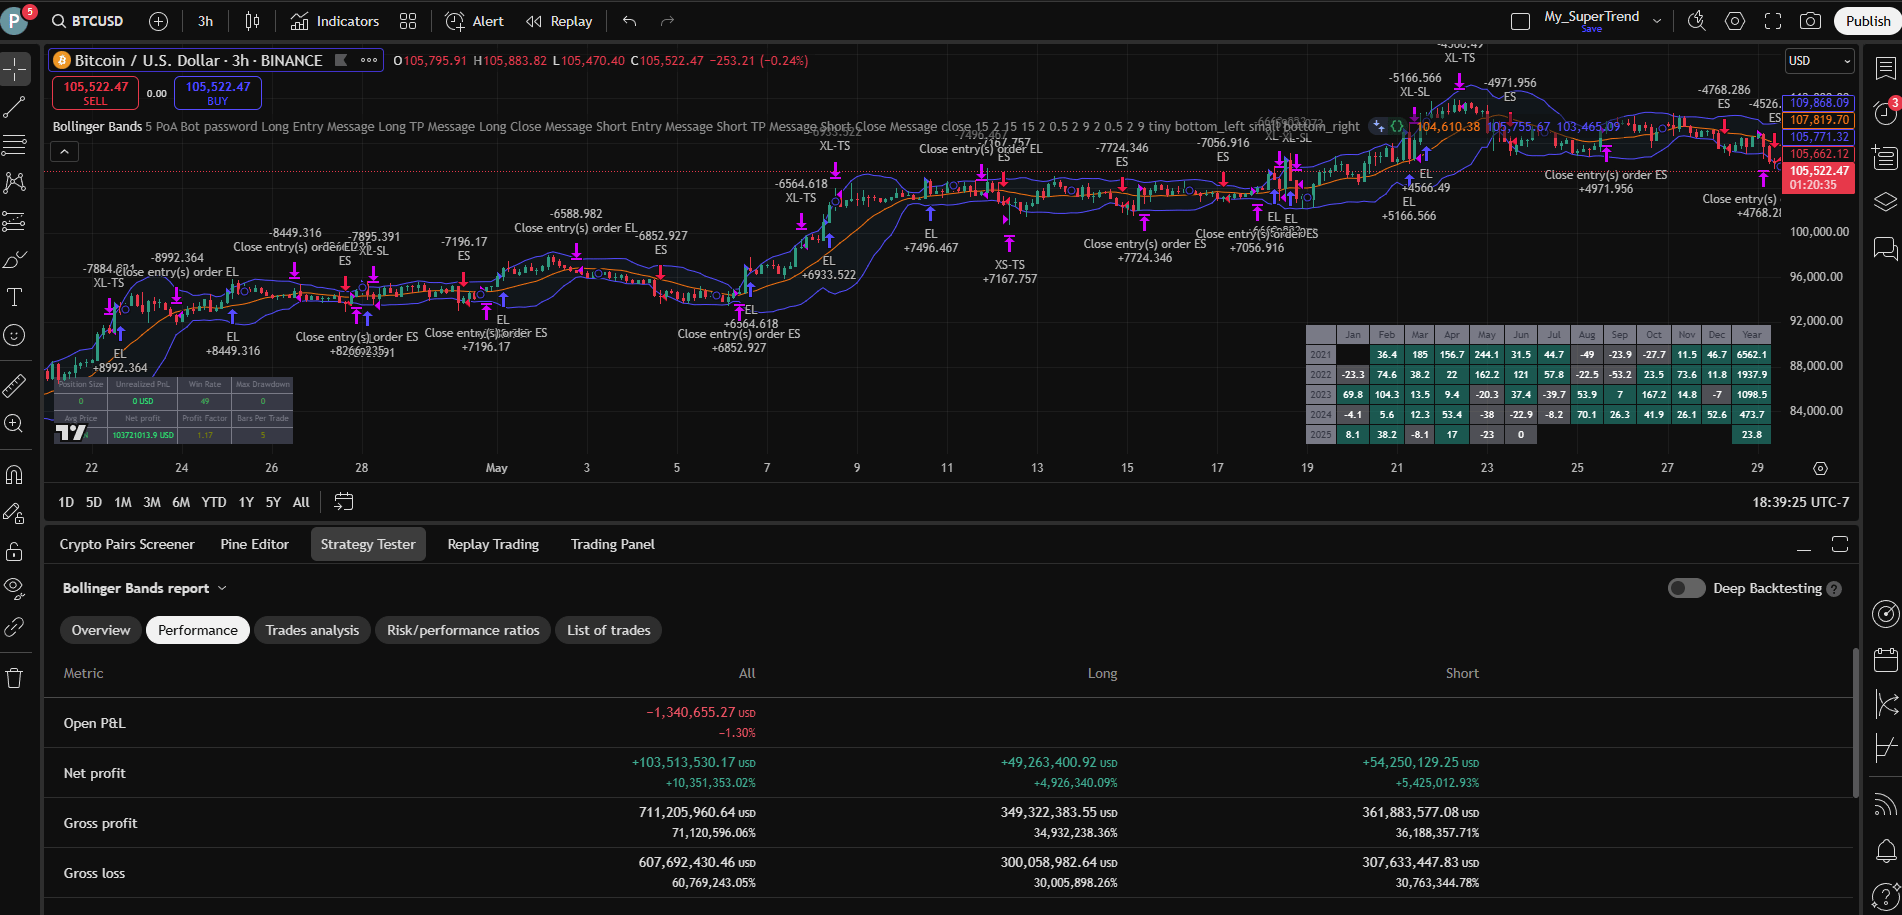
Task: Open the alerts panel with badge
Action: pos(1885,113)
